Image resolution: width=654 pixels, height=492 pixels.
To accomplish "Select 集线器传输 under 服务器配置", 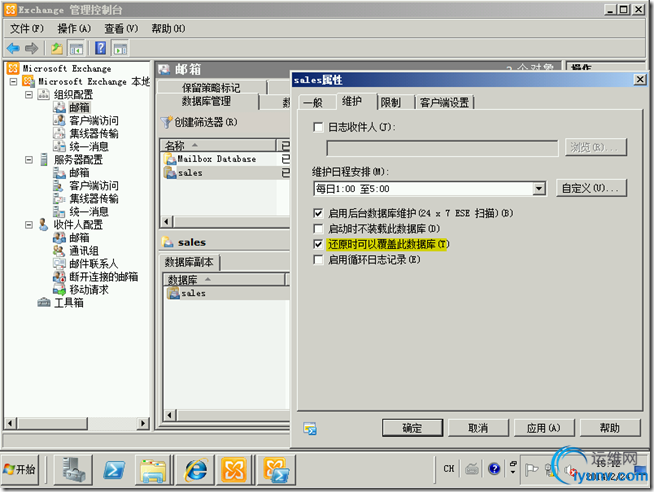I will [94, 198].
